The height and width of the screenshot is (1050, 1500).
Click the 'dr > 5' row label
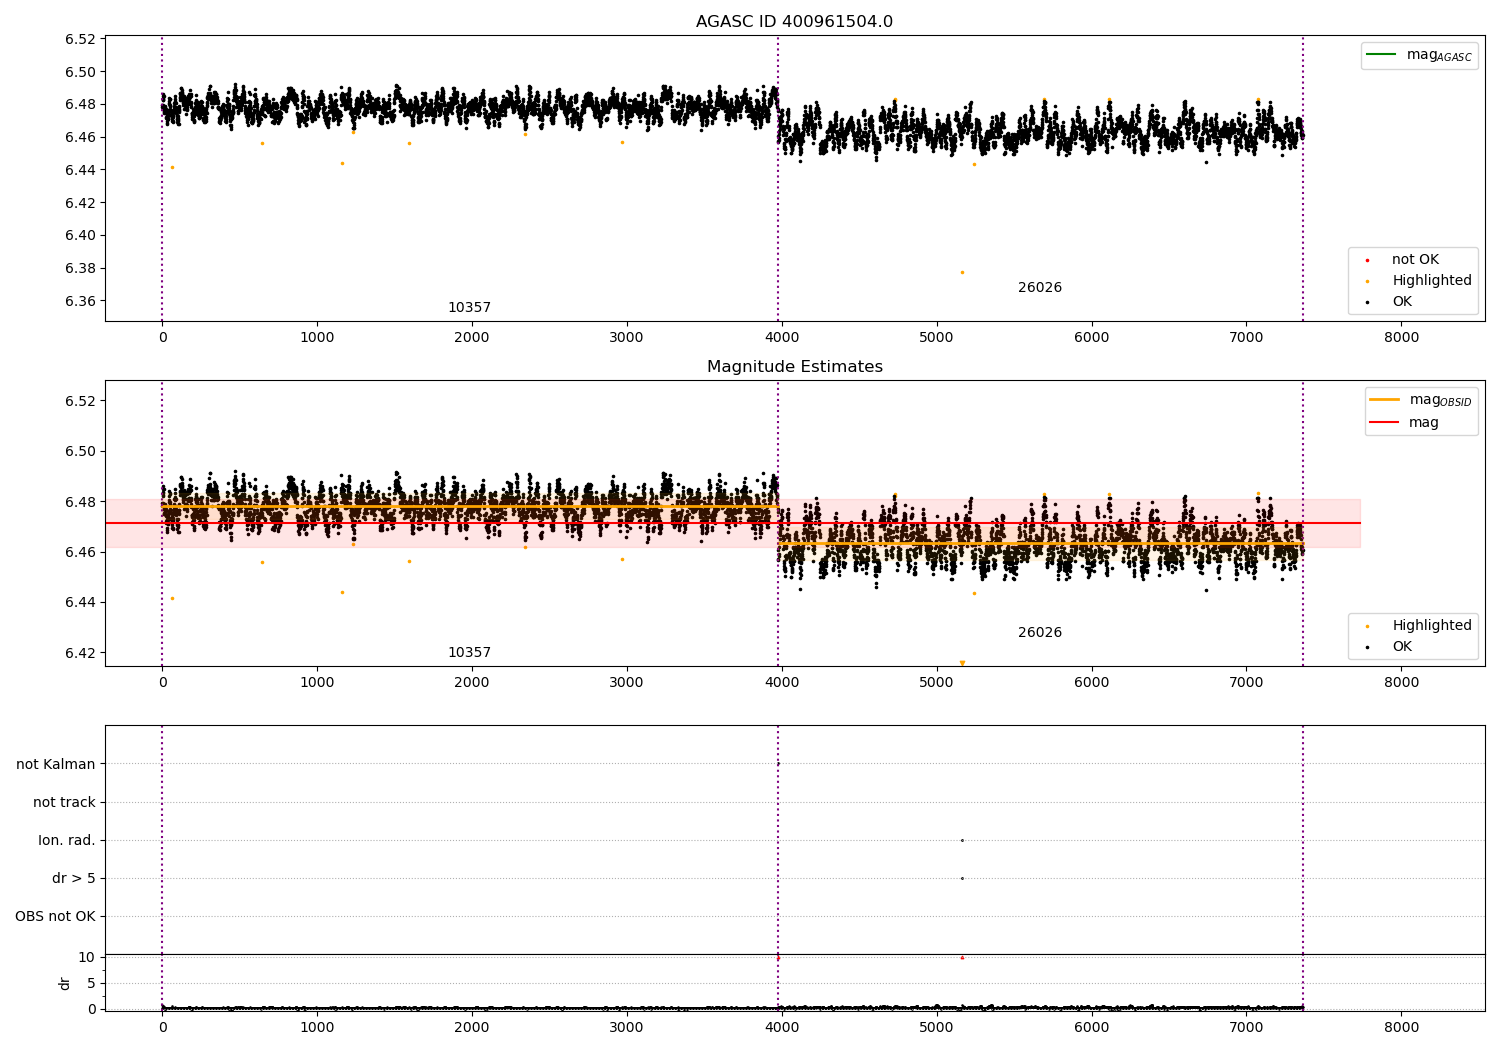click(74, 878)
